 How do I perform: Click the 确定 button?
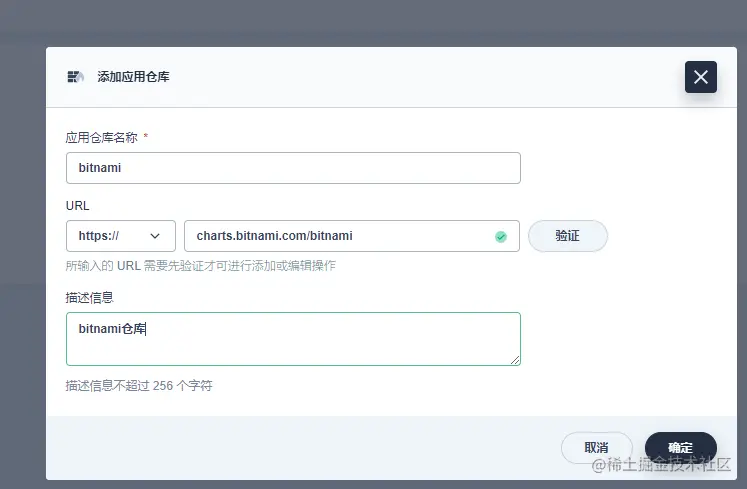680,448
